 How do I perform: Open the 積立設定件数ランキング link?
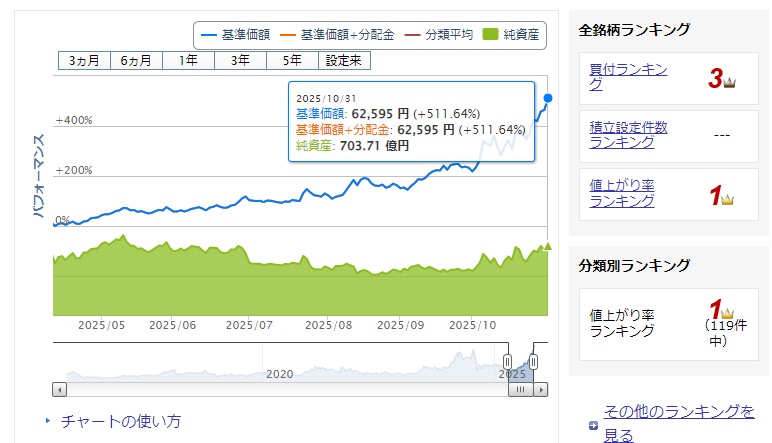coord(628,134)
